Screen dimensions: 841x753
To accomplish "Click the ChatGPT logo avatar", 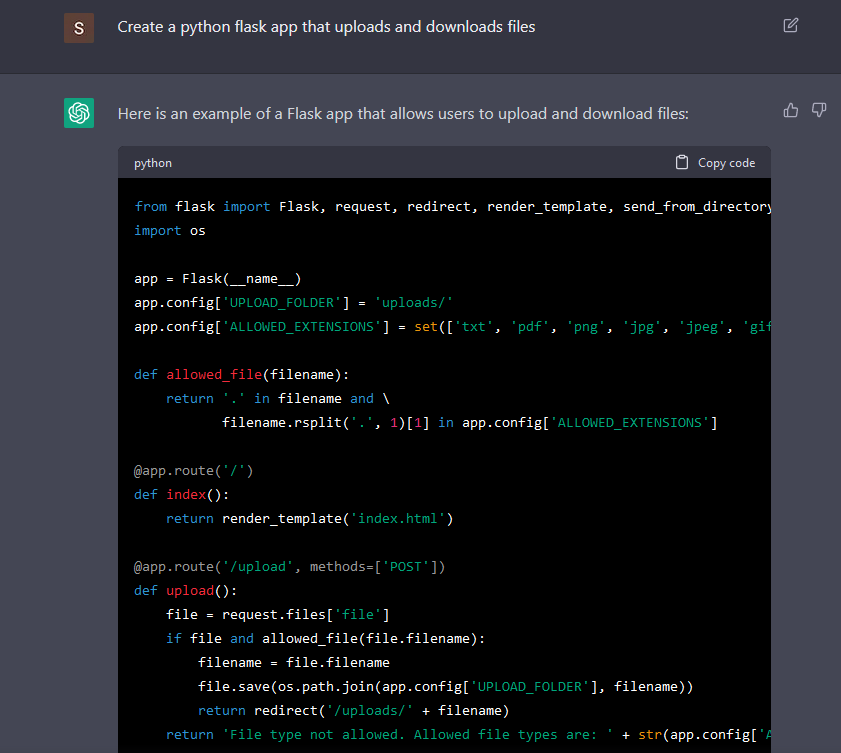I will (x=79, y=113).
